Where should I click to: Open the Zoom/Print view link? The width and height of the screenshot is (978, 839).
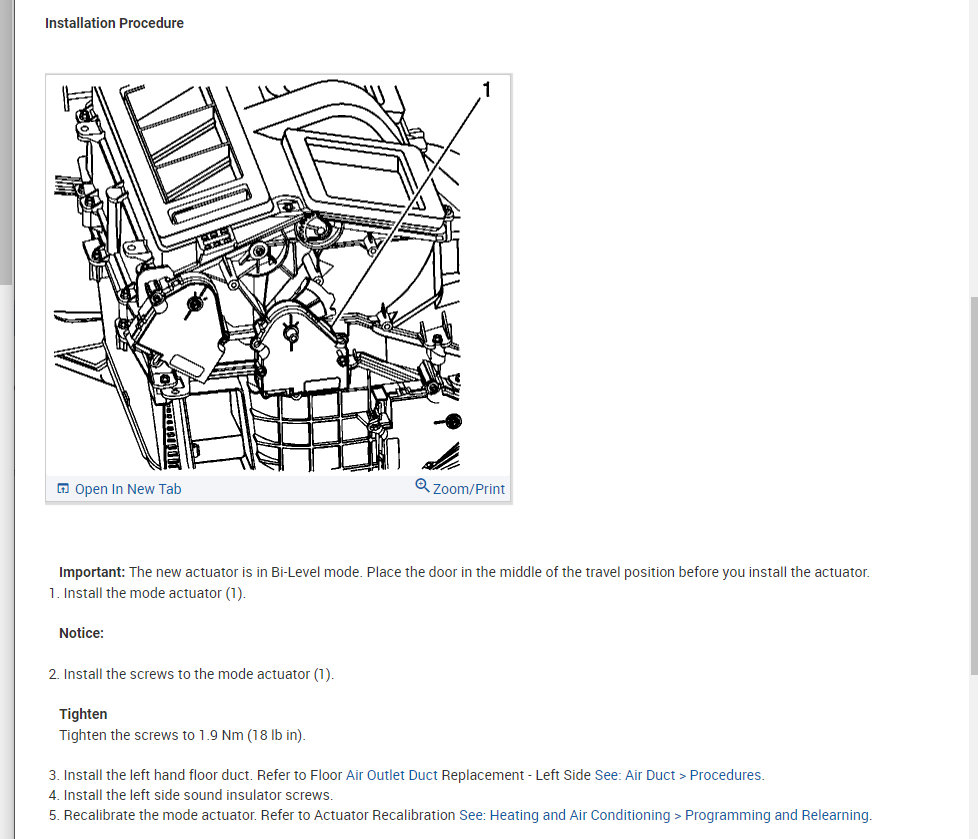coord(468,489)
